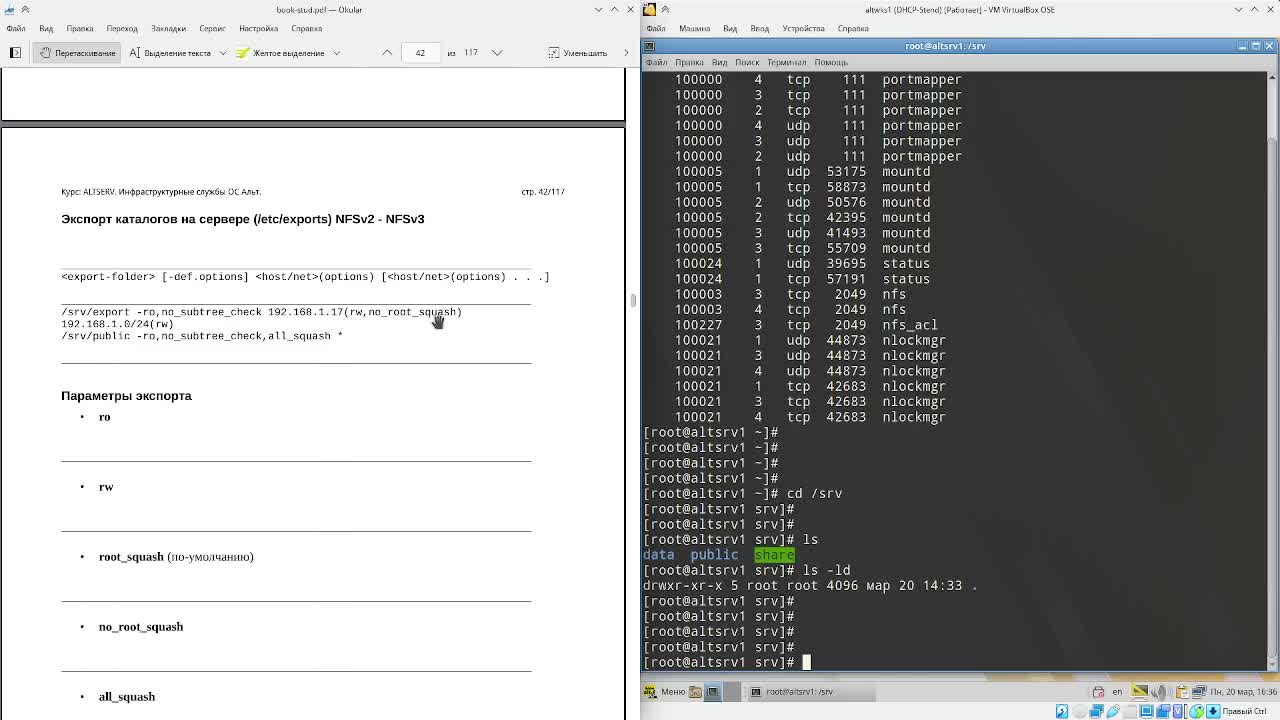This screenshot has width=1280, height=720.
Task: Open dropdown next to Выделение текста
Action: coord(222,52)
